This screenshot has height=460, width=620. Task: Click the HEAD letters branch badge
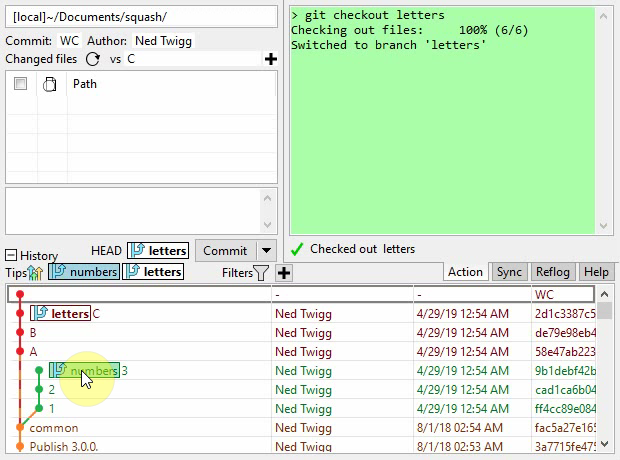coord(158,250)
